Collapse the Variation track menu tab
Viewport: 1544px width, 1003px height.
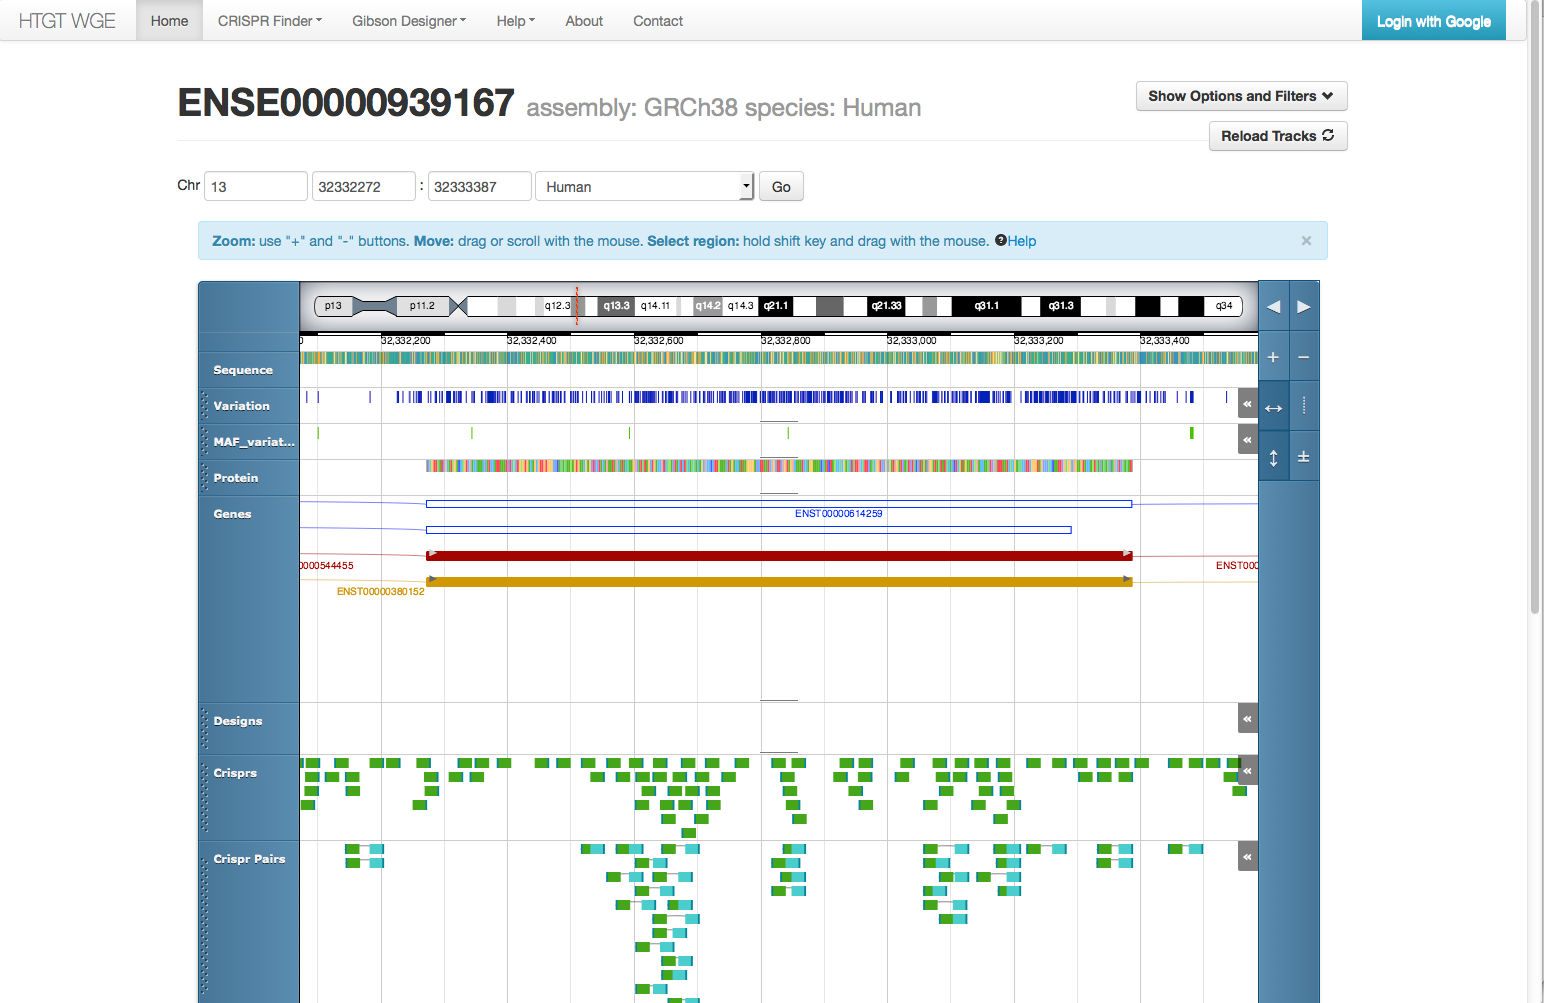(x=1247, y=404)
